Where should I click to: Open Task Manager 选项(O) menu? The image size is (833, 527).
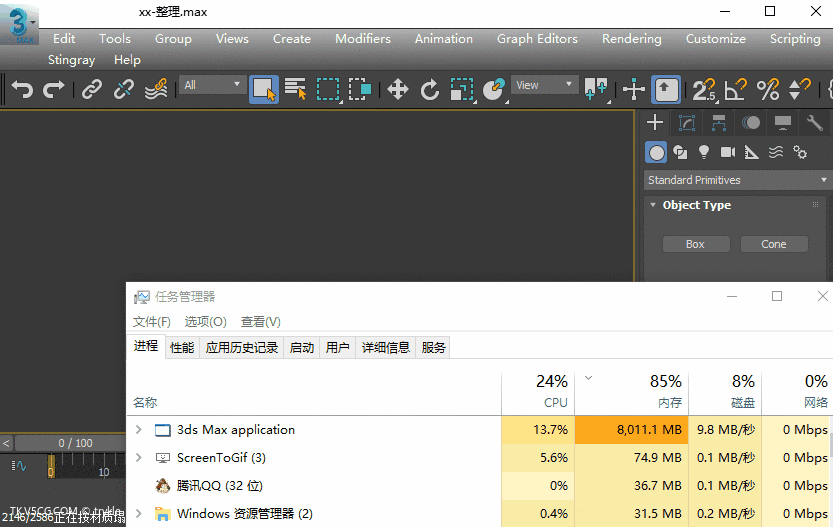coord(206,322)
